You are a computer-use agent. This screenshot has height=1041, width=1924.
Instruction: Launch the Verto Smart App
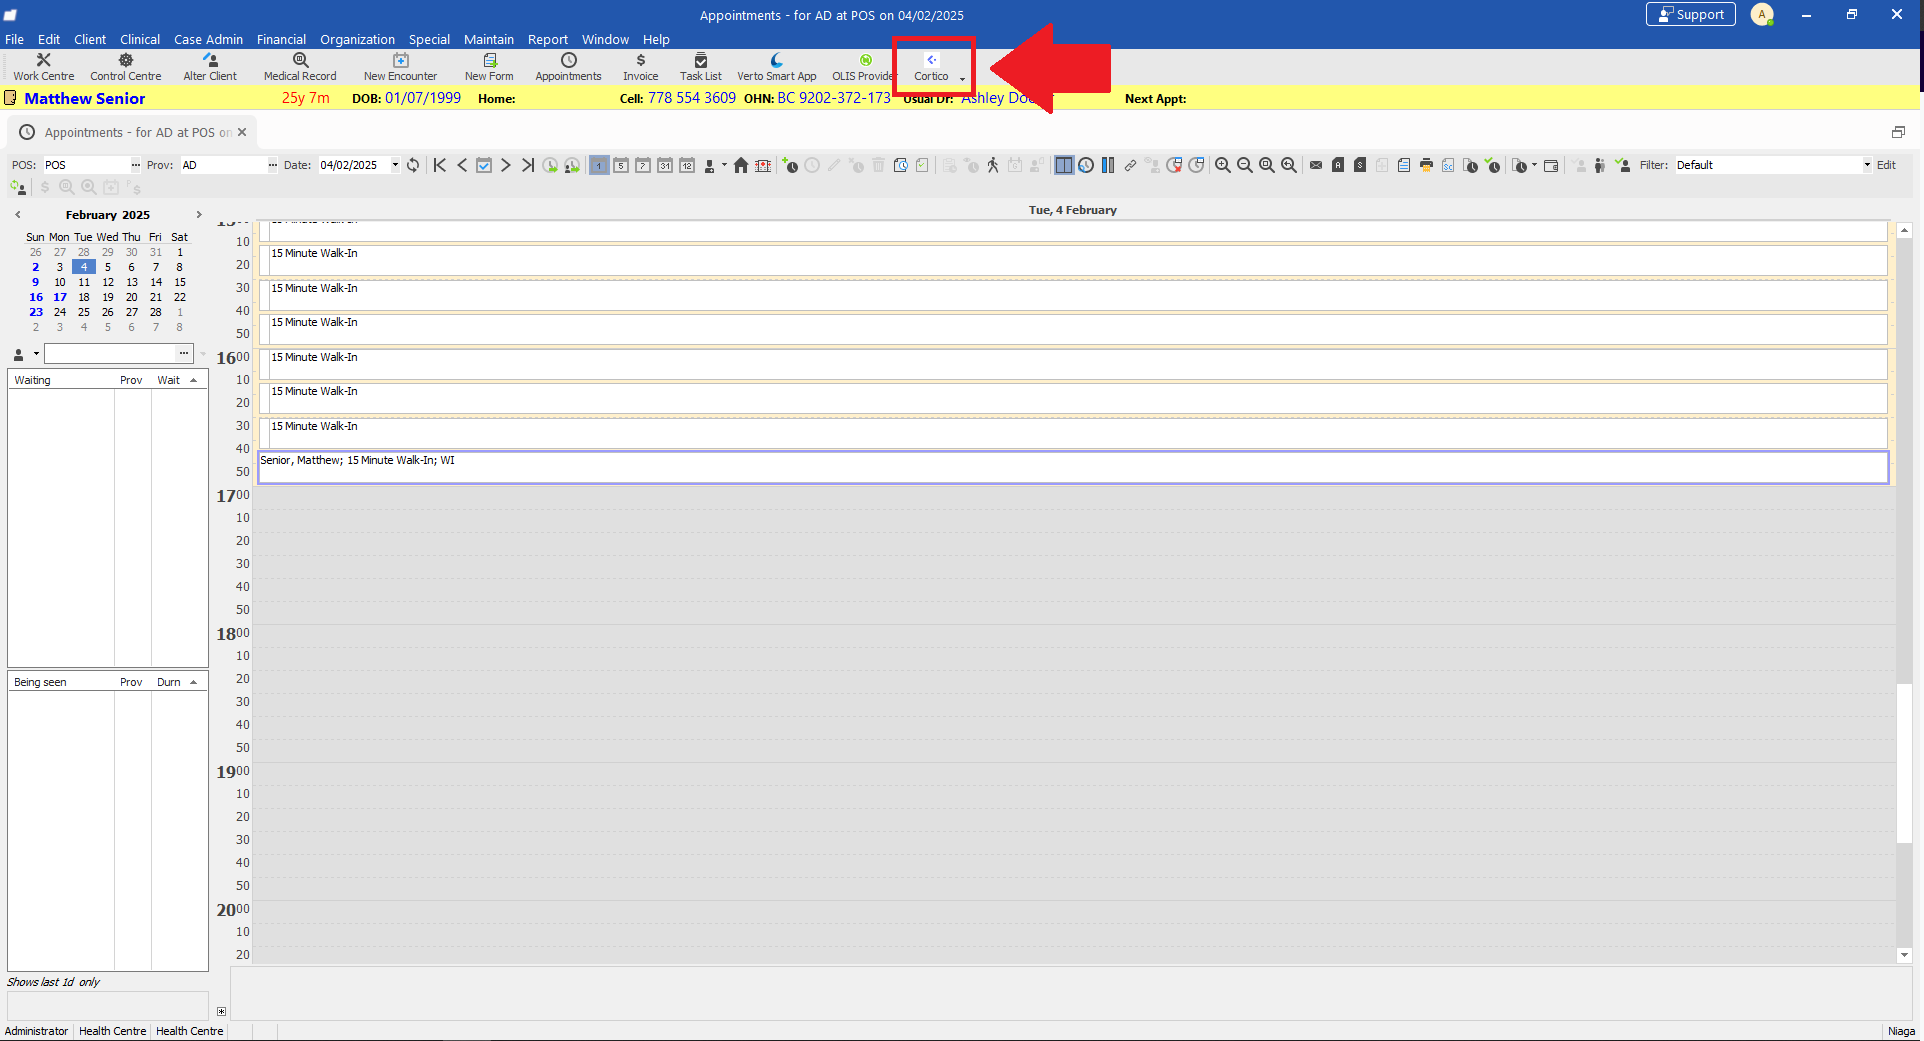pyautogui.click(x=777, y=67)
